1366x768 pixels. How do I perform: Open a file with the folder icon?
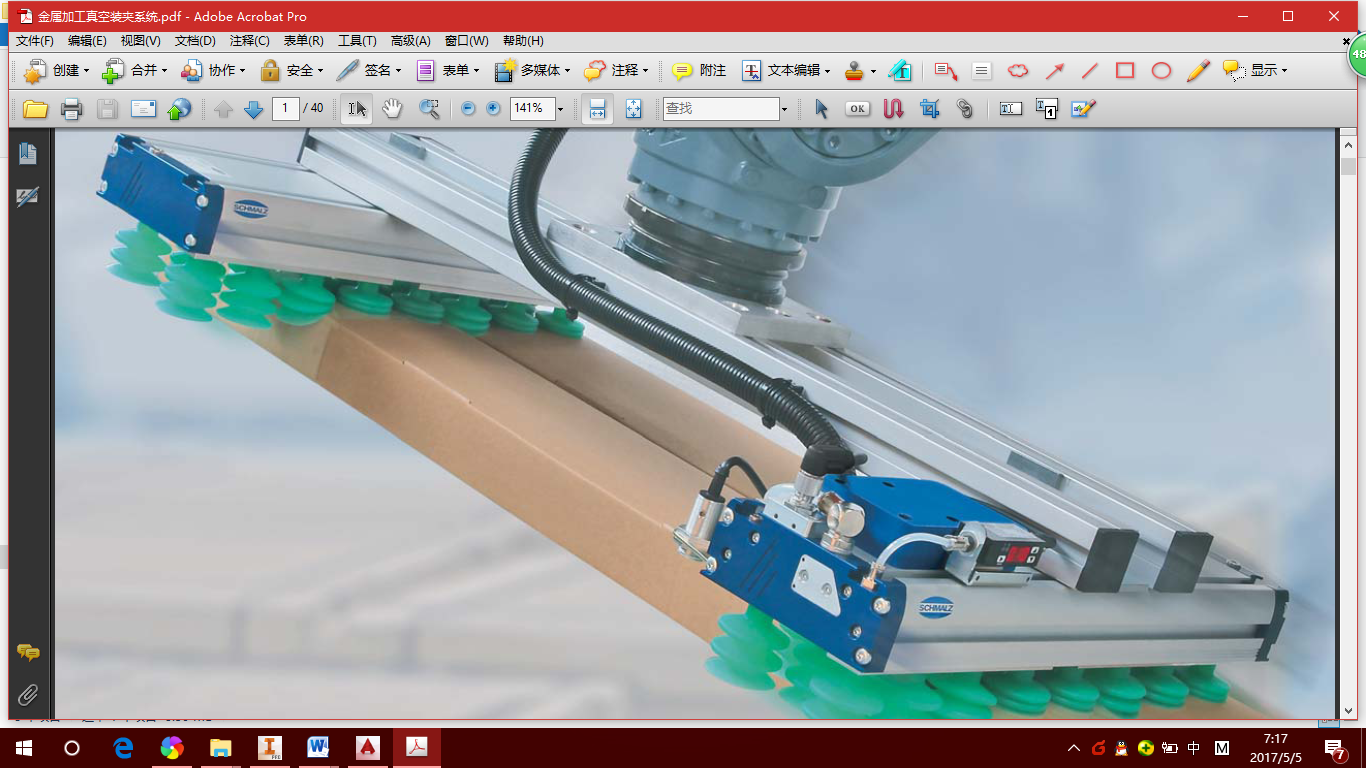pos(36,109)
